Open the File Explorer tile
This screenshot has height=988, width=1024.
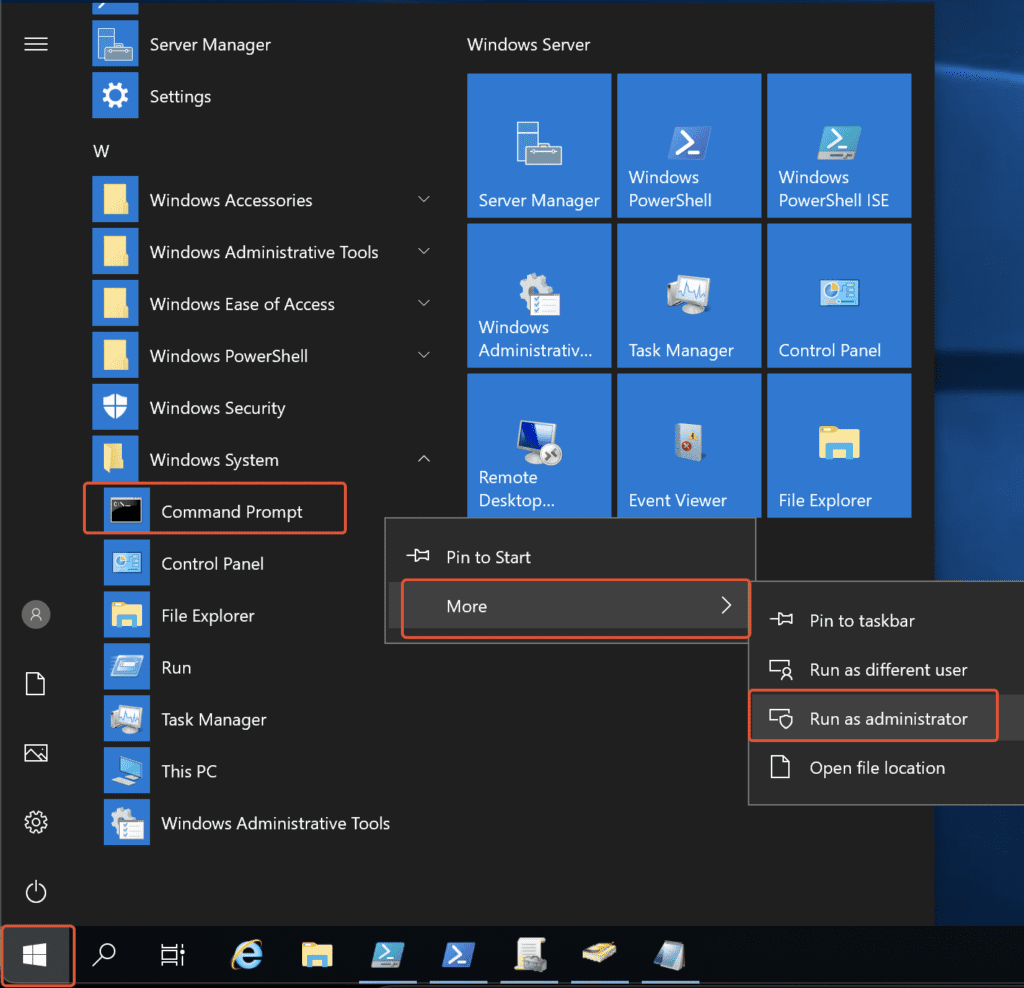coord(839,445)
